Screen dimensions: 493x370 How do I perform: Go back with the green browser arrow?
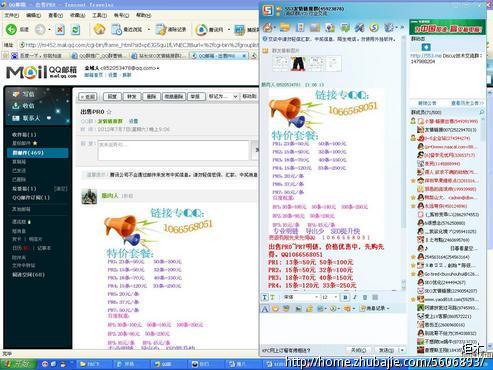point(11,29)
